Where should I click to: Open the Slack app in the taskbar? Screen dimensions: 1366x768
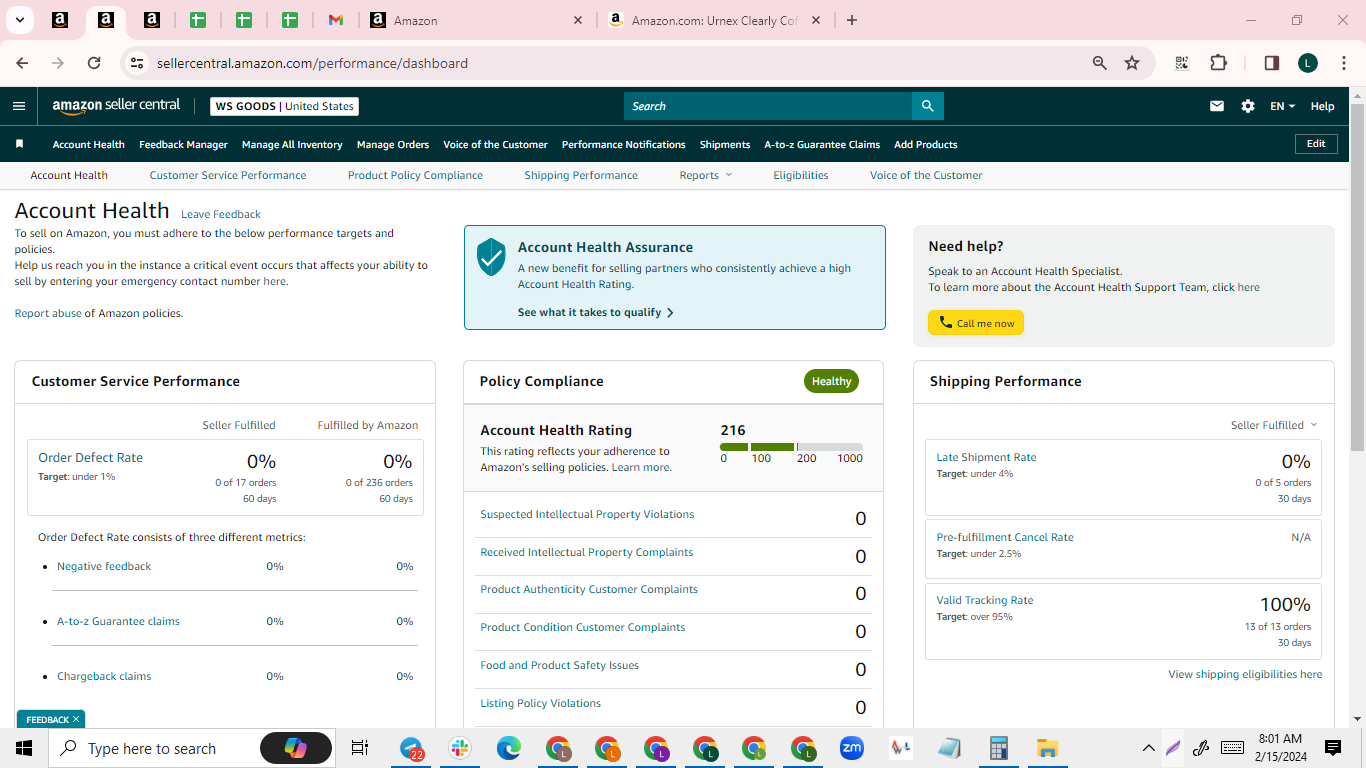pyautogui.click(x=460, y=748)
